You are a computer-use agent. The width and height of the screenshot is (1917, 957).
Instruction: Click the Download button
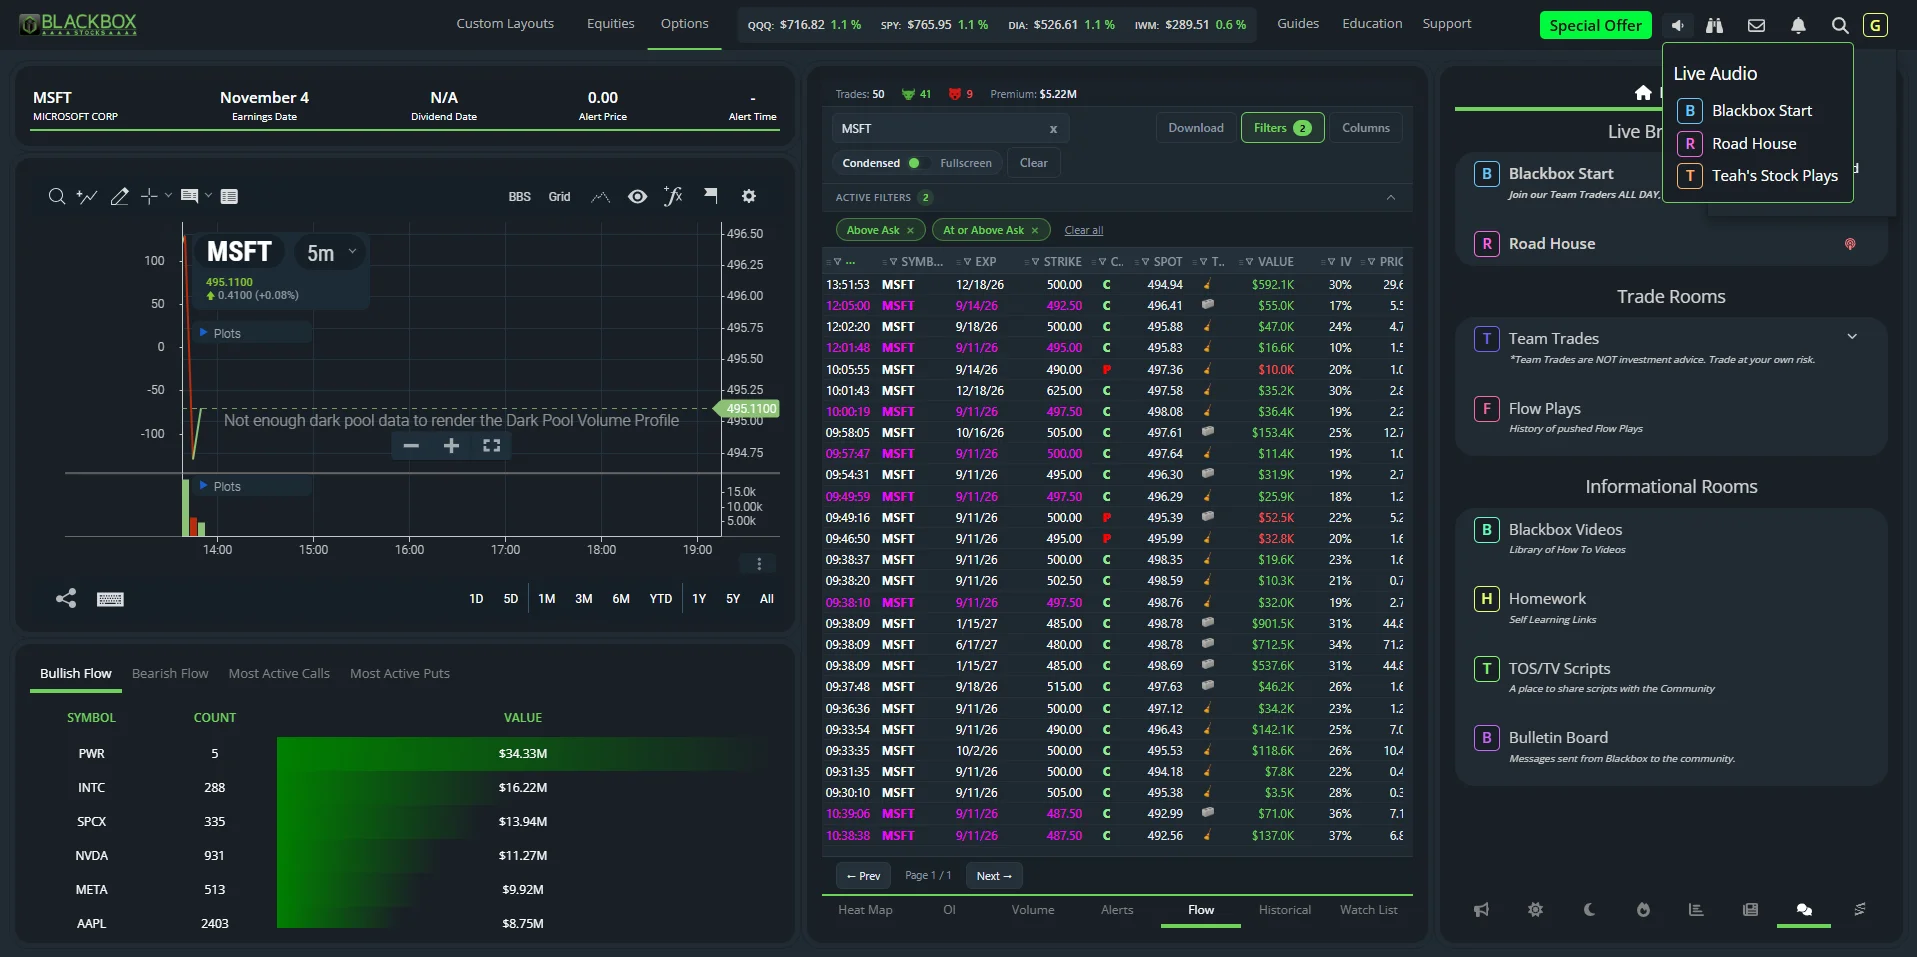click(x=1196, y=128)
